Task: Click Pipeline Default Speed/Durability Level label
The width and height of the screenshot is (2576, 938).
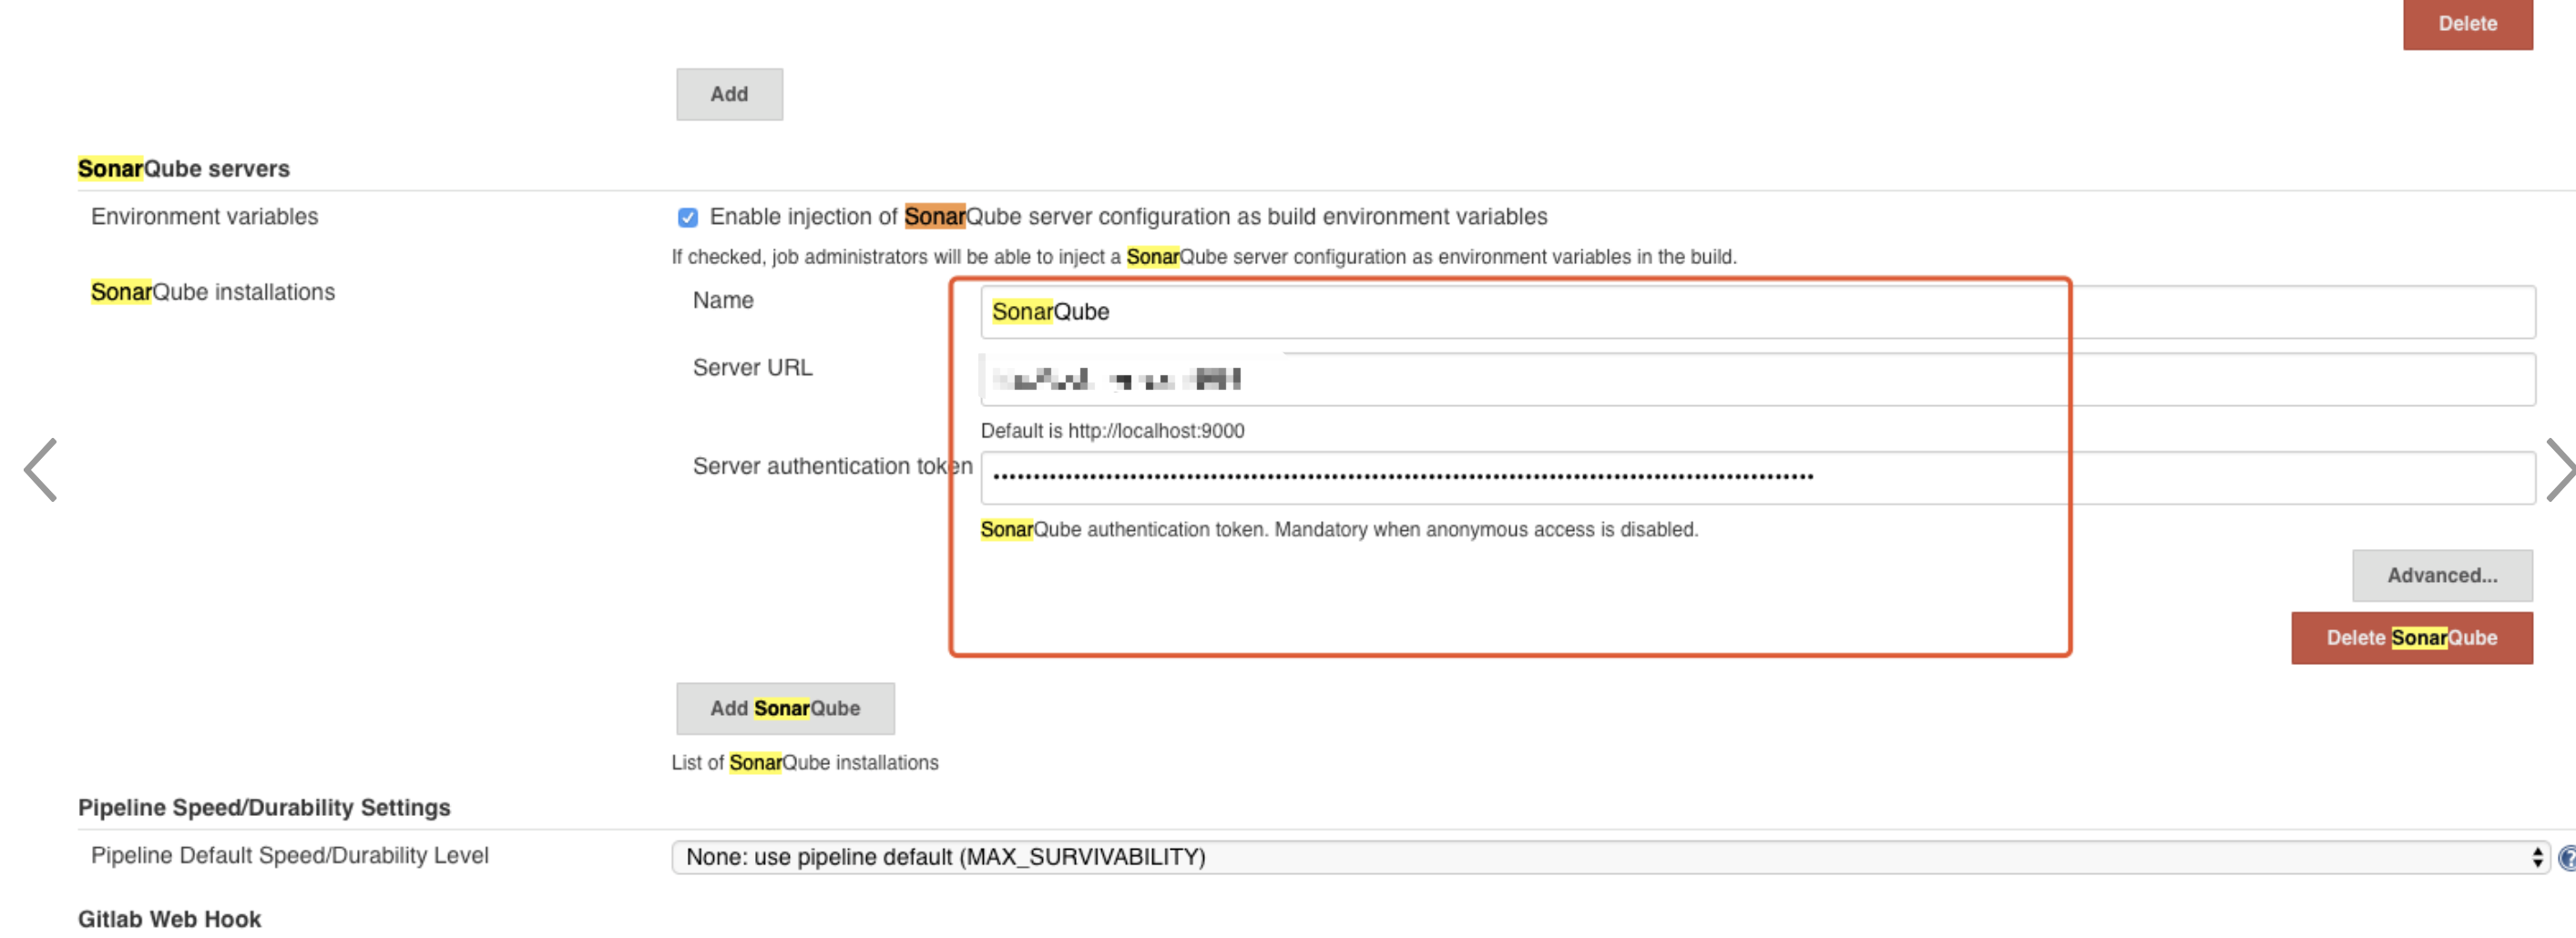Action: point(290,855)
